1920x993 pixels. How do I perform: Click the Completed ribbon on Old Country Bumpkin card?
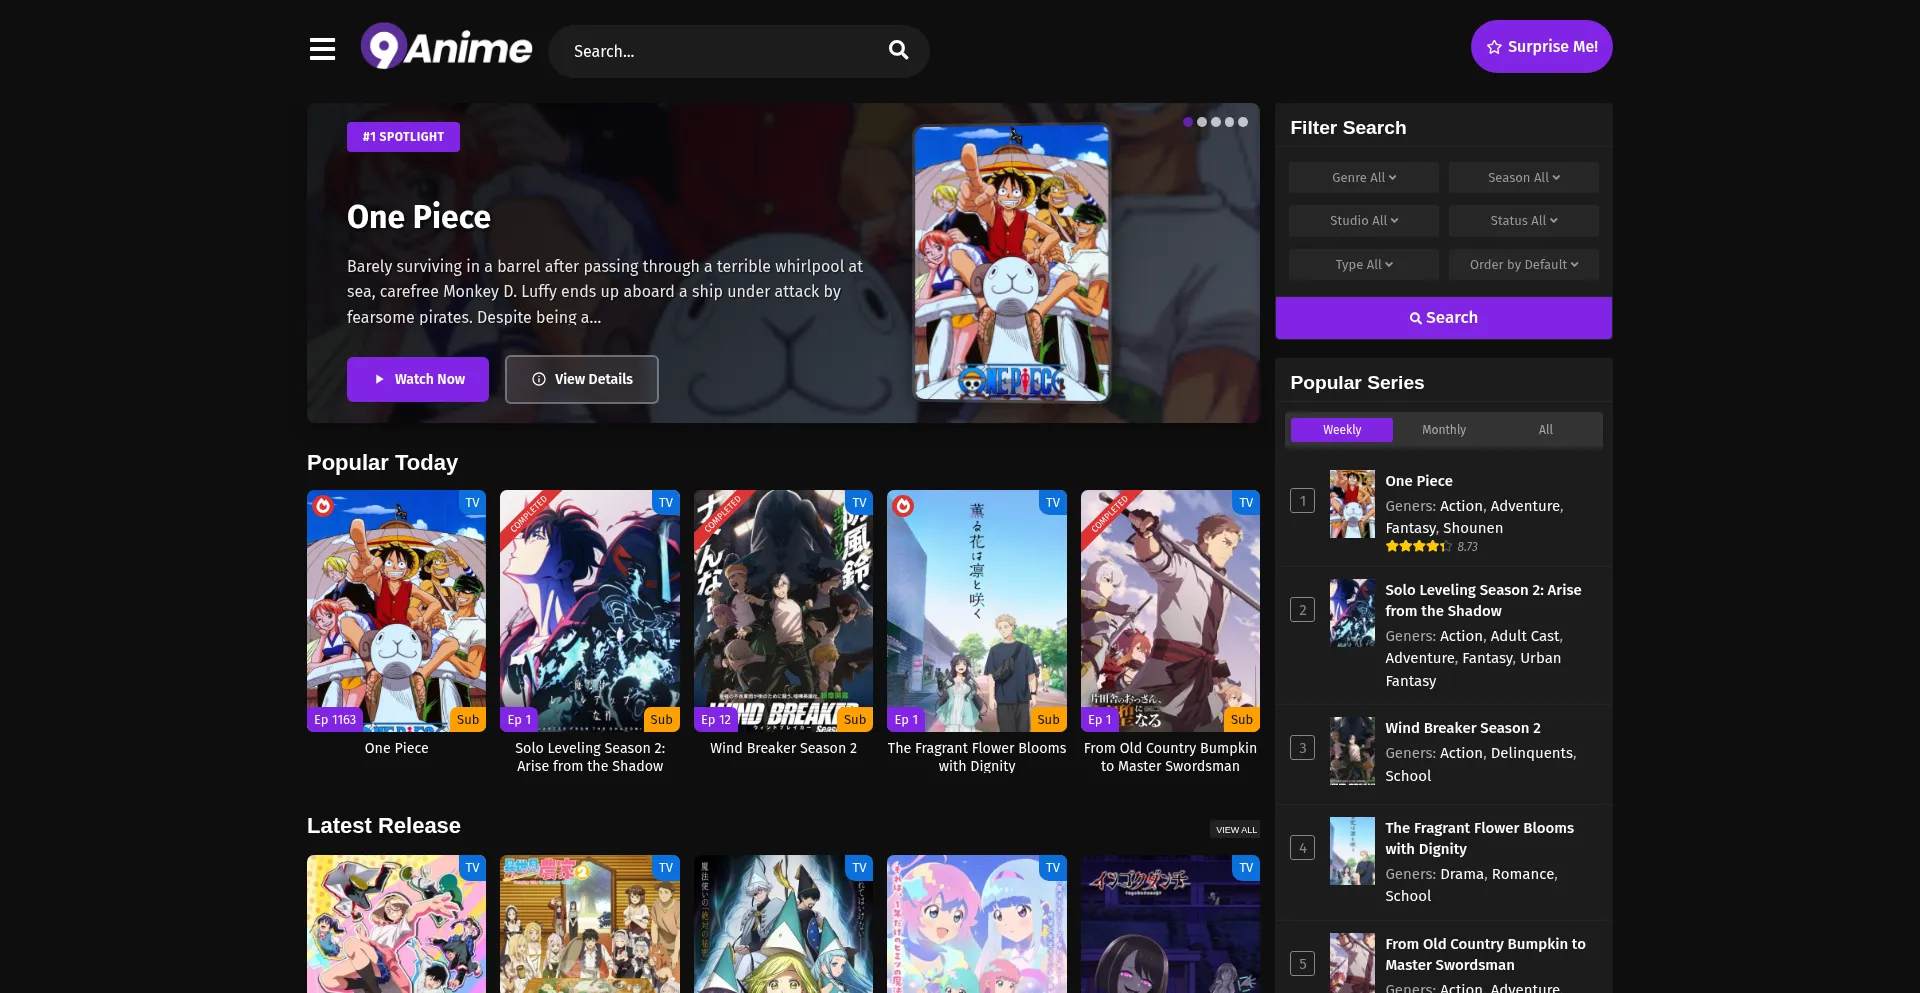(1109, 514)
